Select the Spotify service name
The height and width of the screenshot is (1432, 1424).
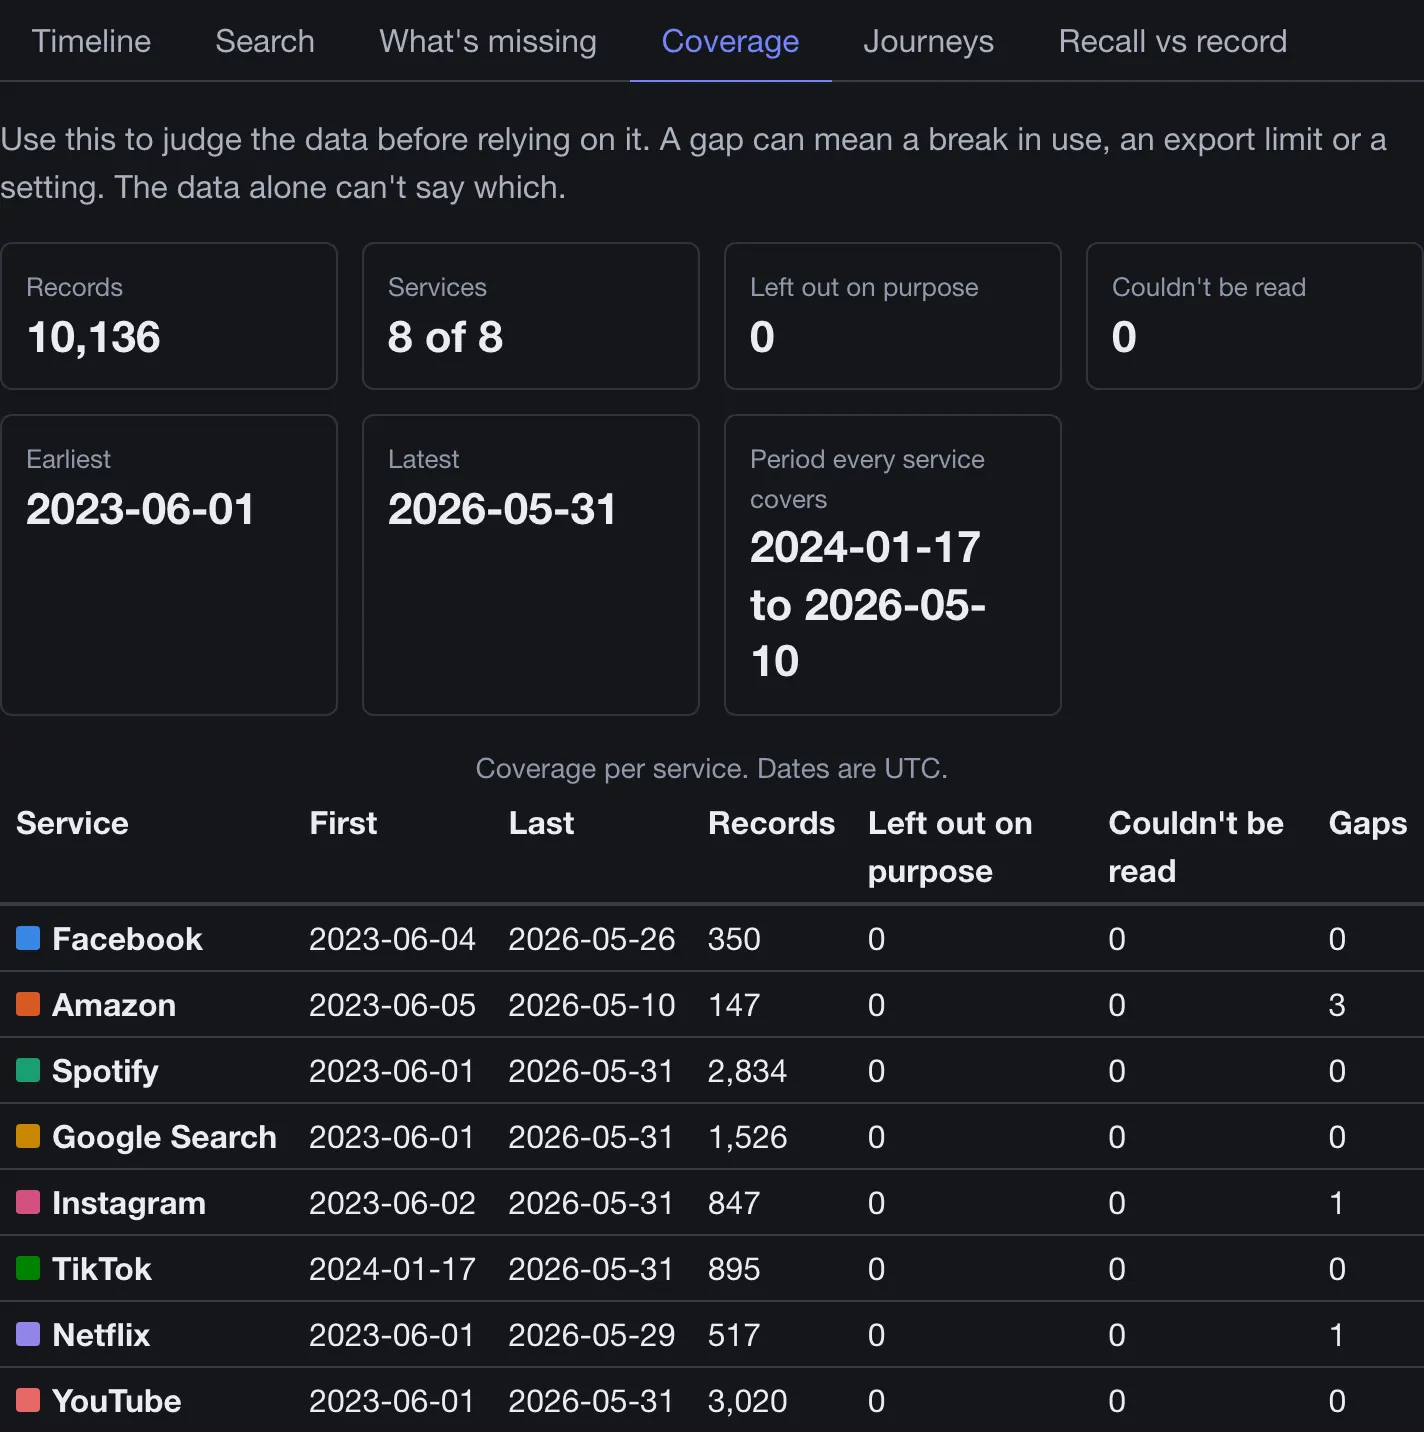click(105, 1071)
